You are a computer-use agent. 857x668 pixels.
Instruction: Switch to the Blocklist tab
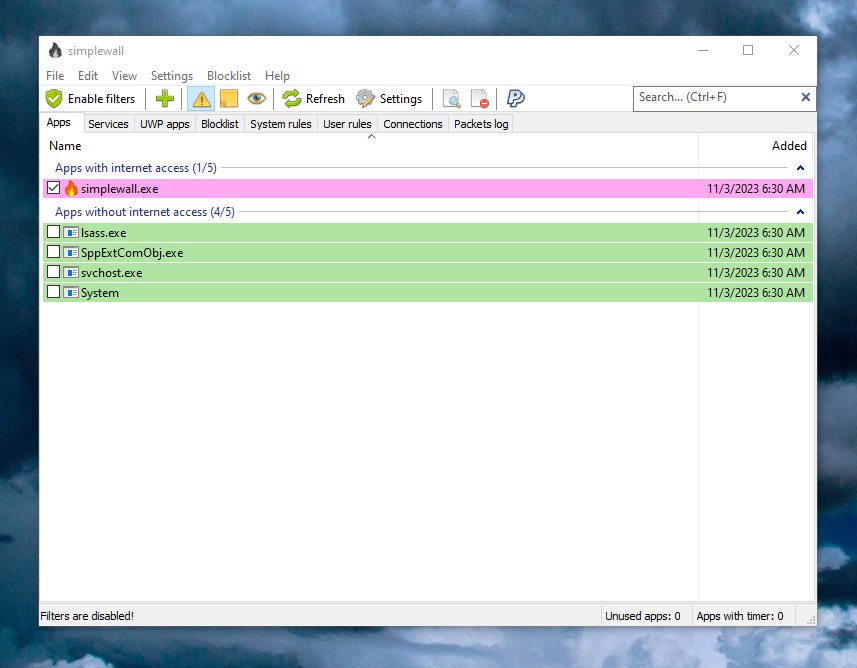click(220, 124)
